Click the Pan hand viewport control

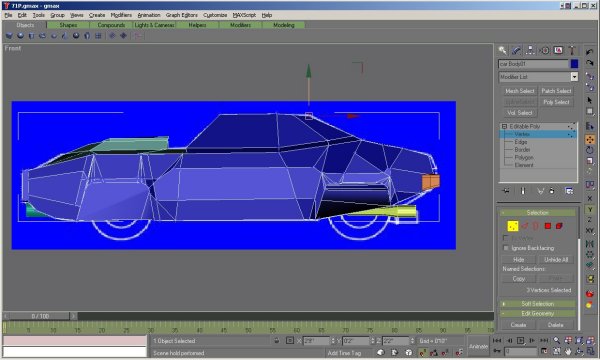click(568, 351)
